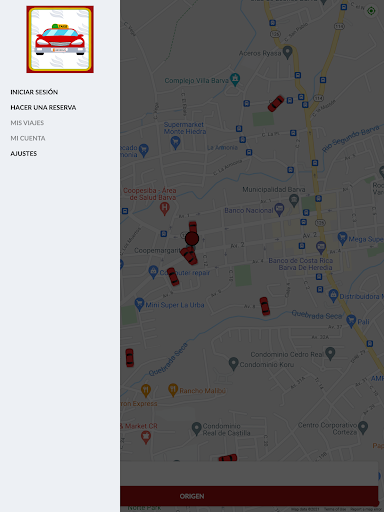Click the dark red origin pin marker
This screenshot has width=384, height=512.
tap(192, 239)
